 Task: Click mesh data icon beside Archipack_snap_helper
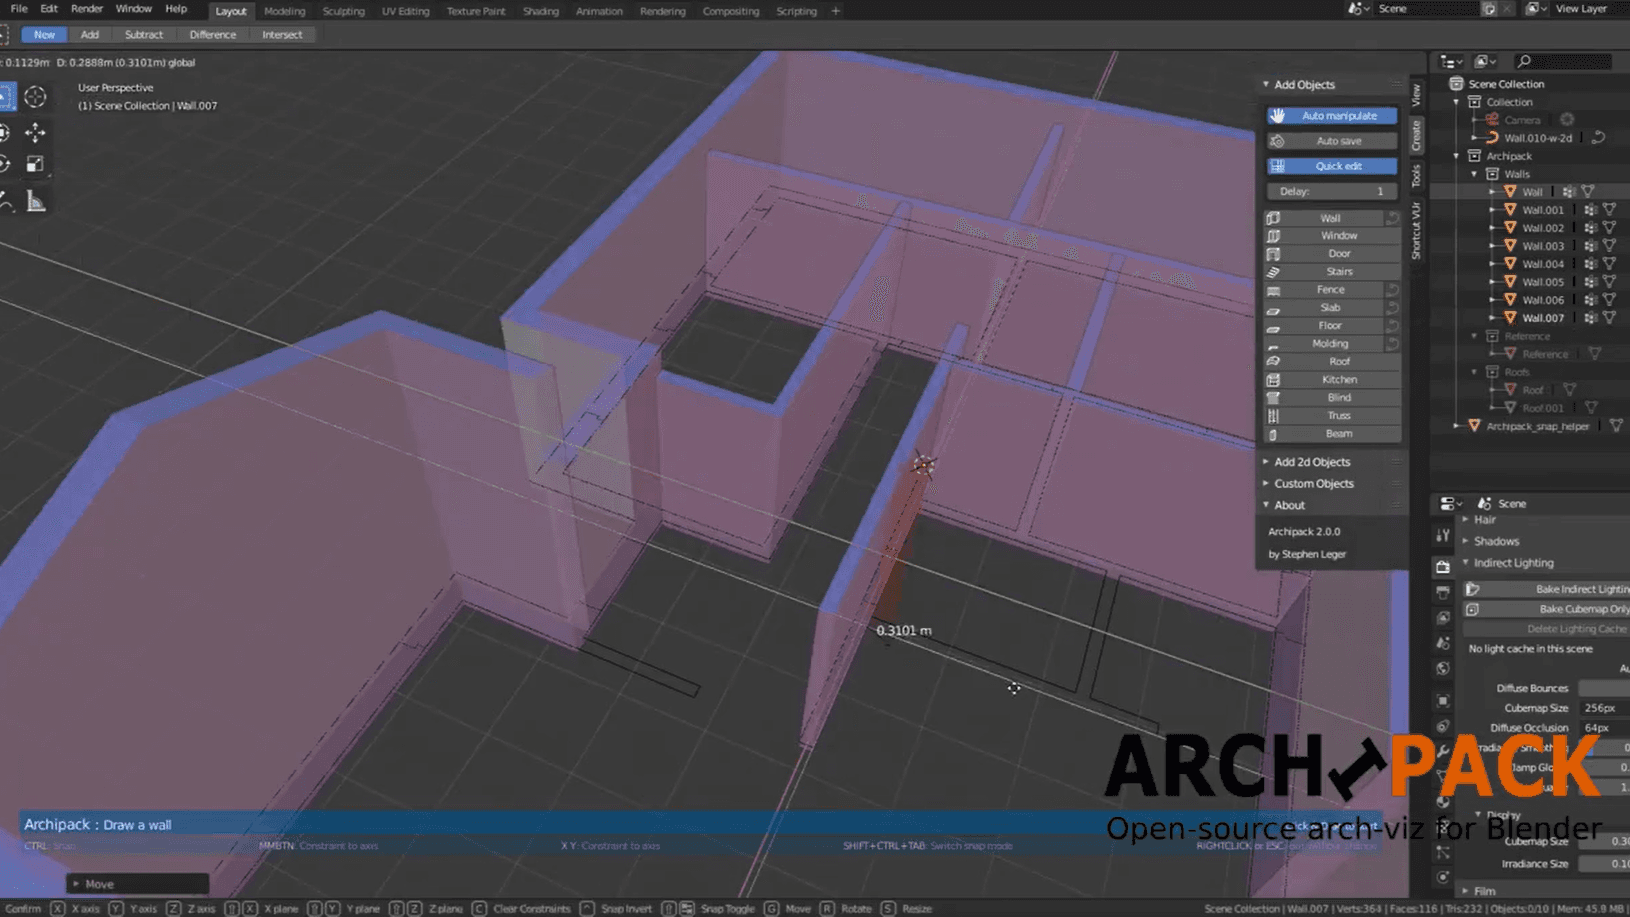(x=1616, y=426)
